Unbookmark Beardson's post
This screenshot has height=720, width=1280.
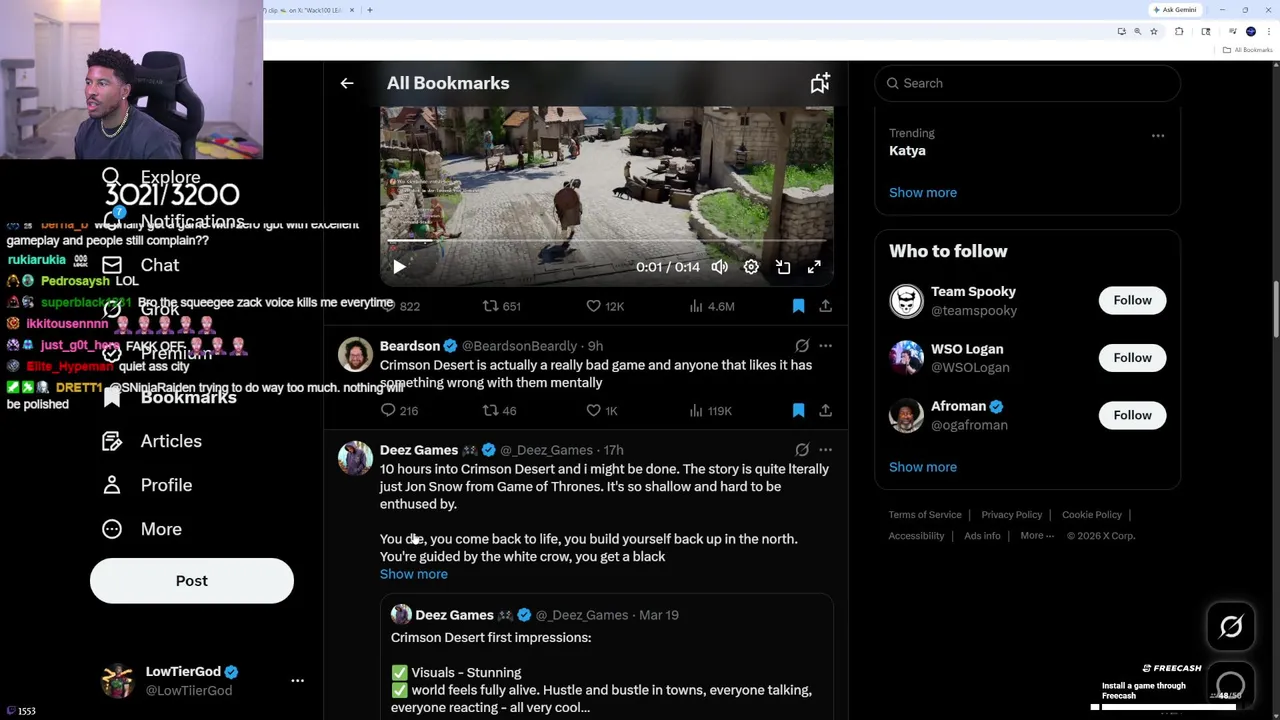(798, 410)
